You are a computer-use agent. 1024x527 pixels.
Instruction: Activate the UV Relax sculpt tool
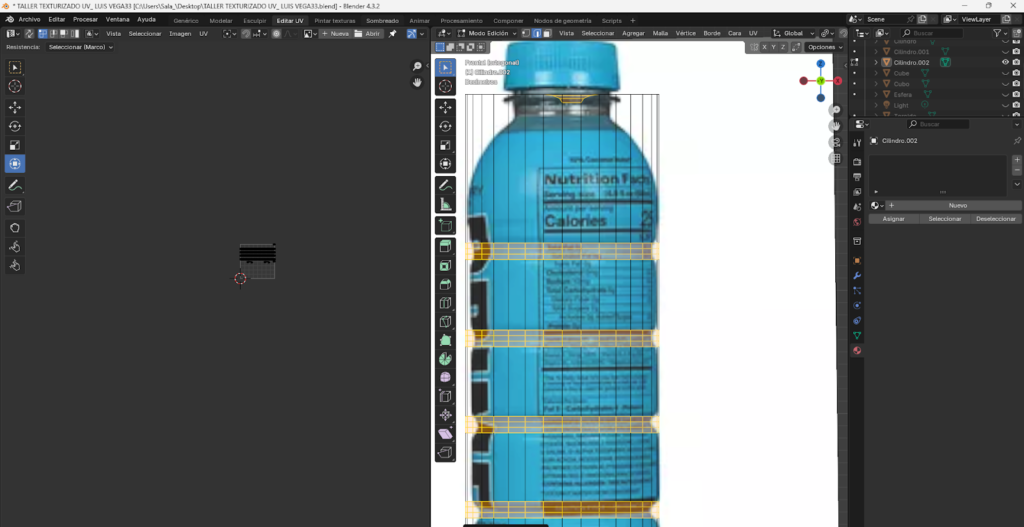15,247
